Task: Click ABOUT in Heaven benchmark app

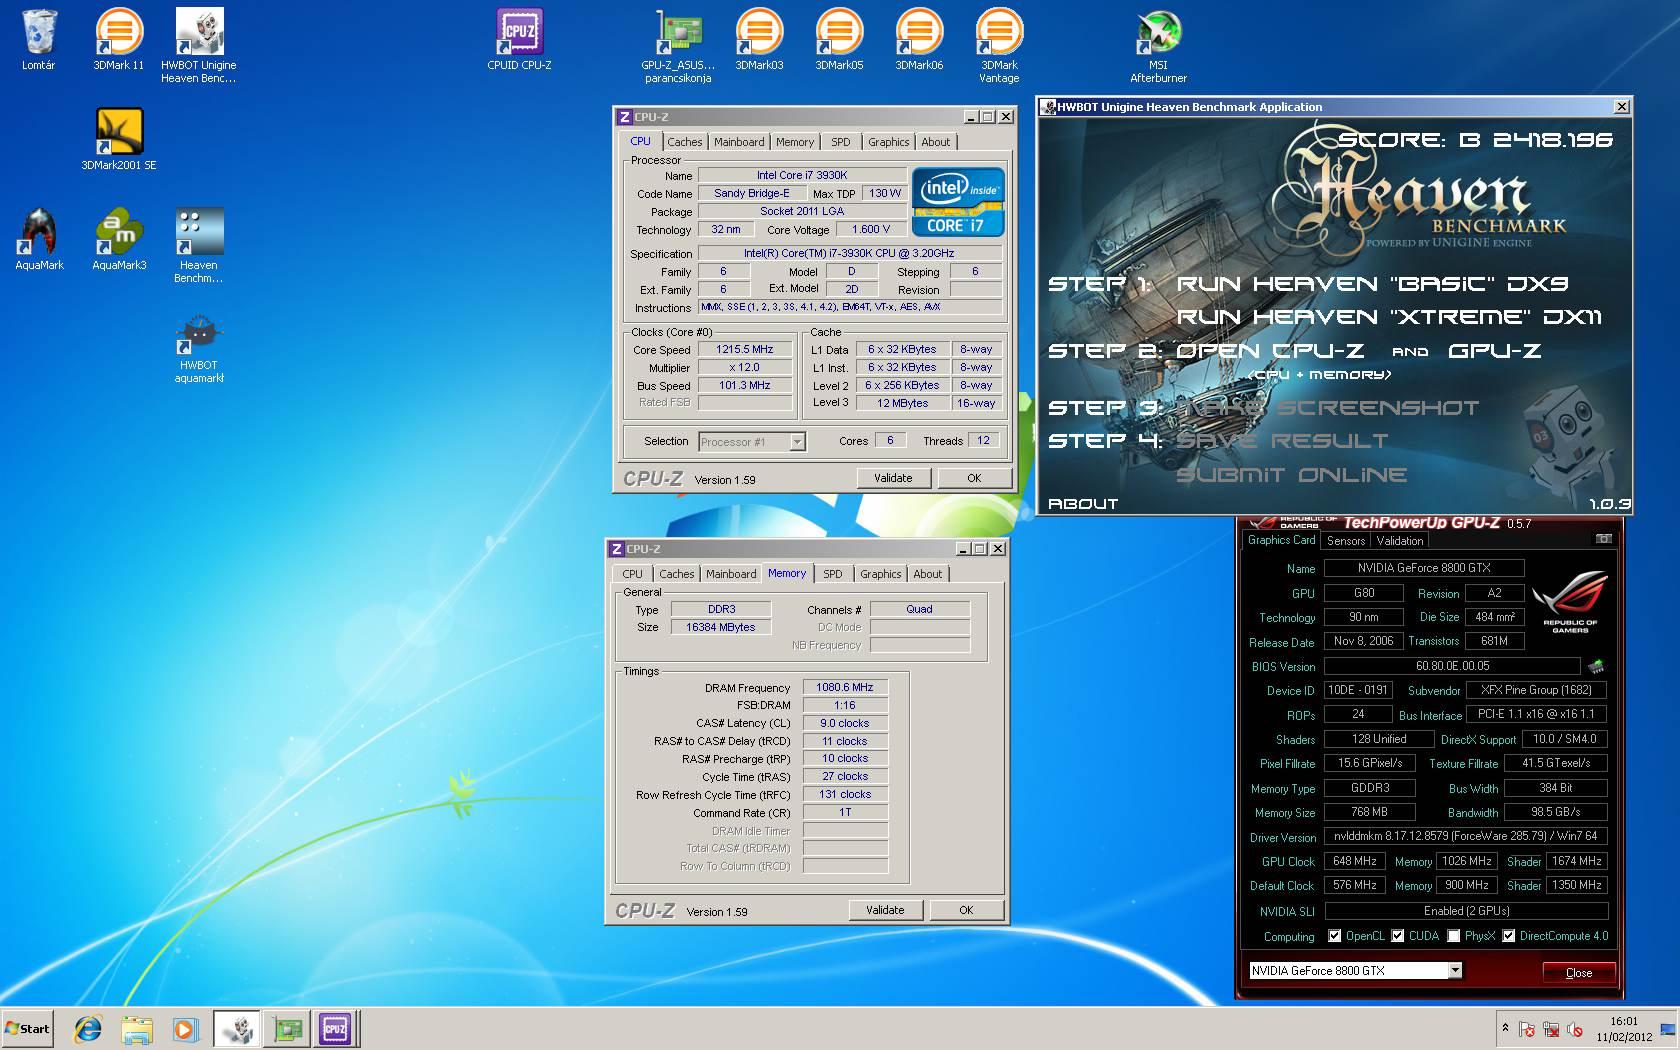Action: tap(1082, 504)
